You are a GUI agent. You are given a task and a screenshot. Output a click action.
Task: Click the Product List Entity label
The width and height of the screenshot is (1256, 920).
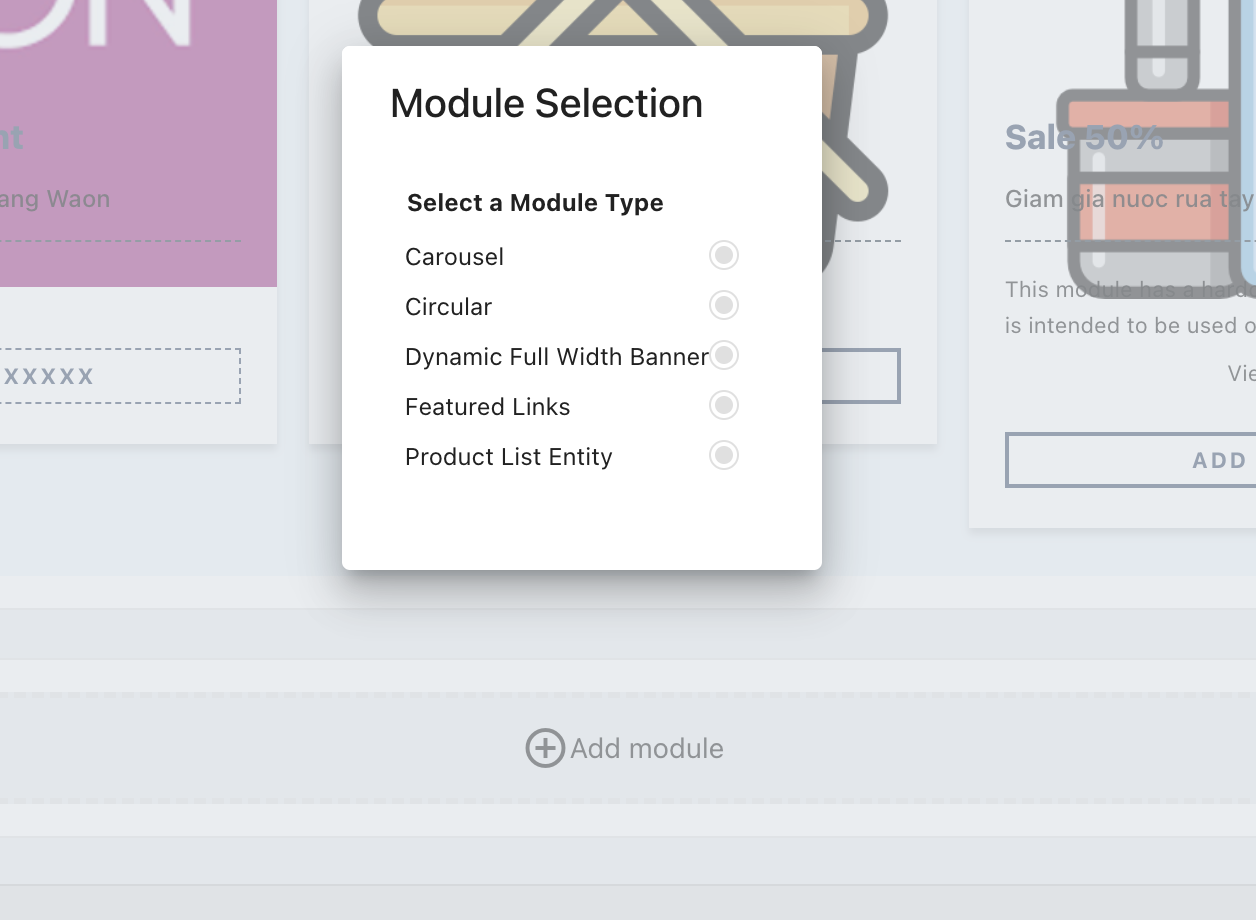pyautogui.click(x=508, y=457)
